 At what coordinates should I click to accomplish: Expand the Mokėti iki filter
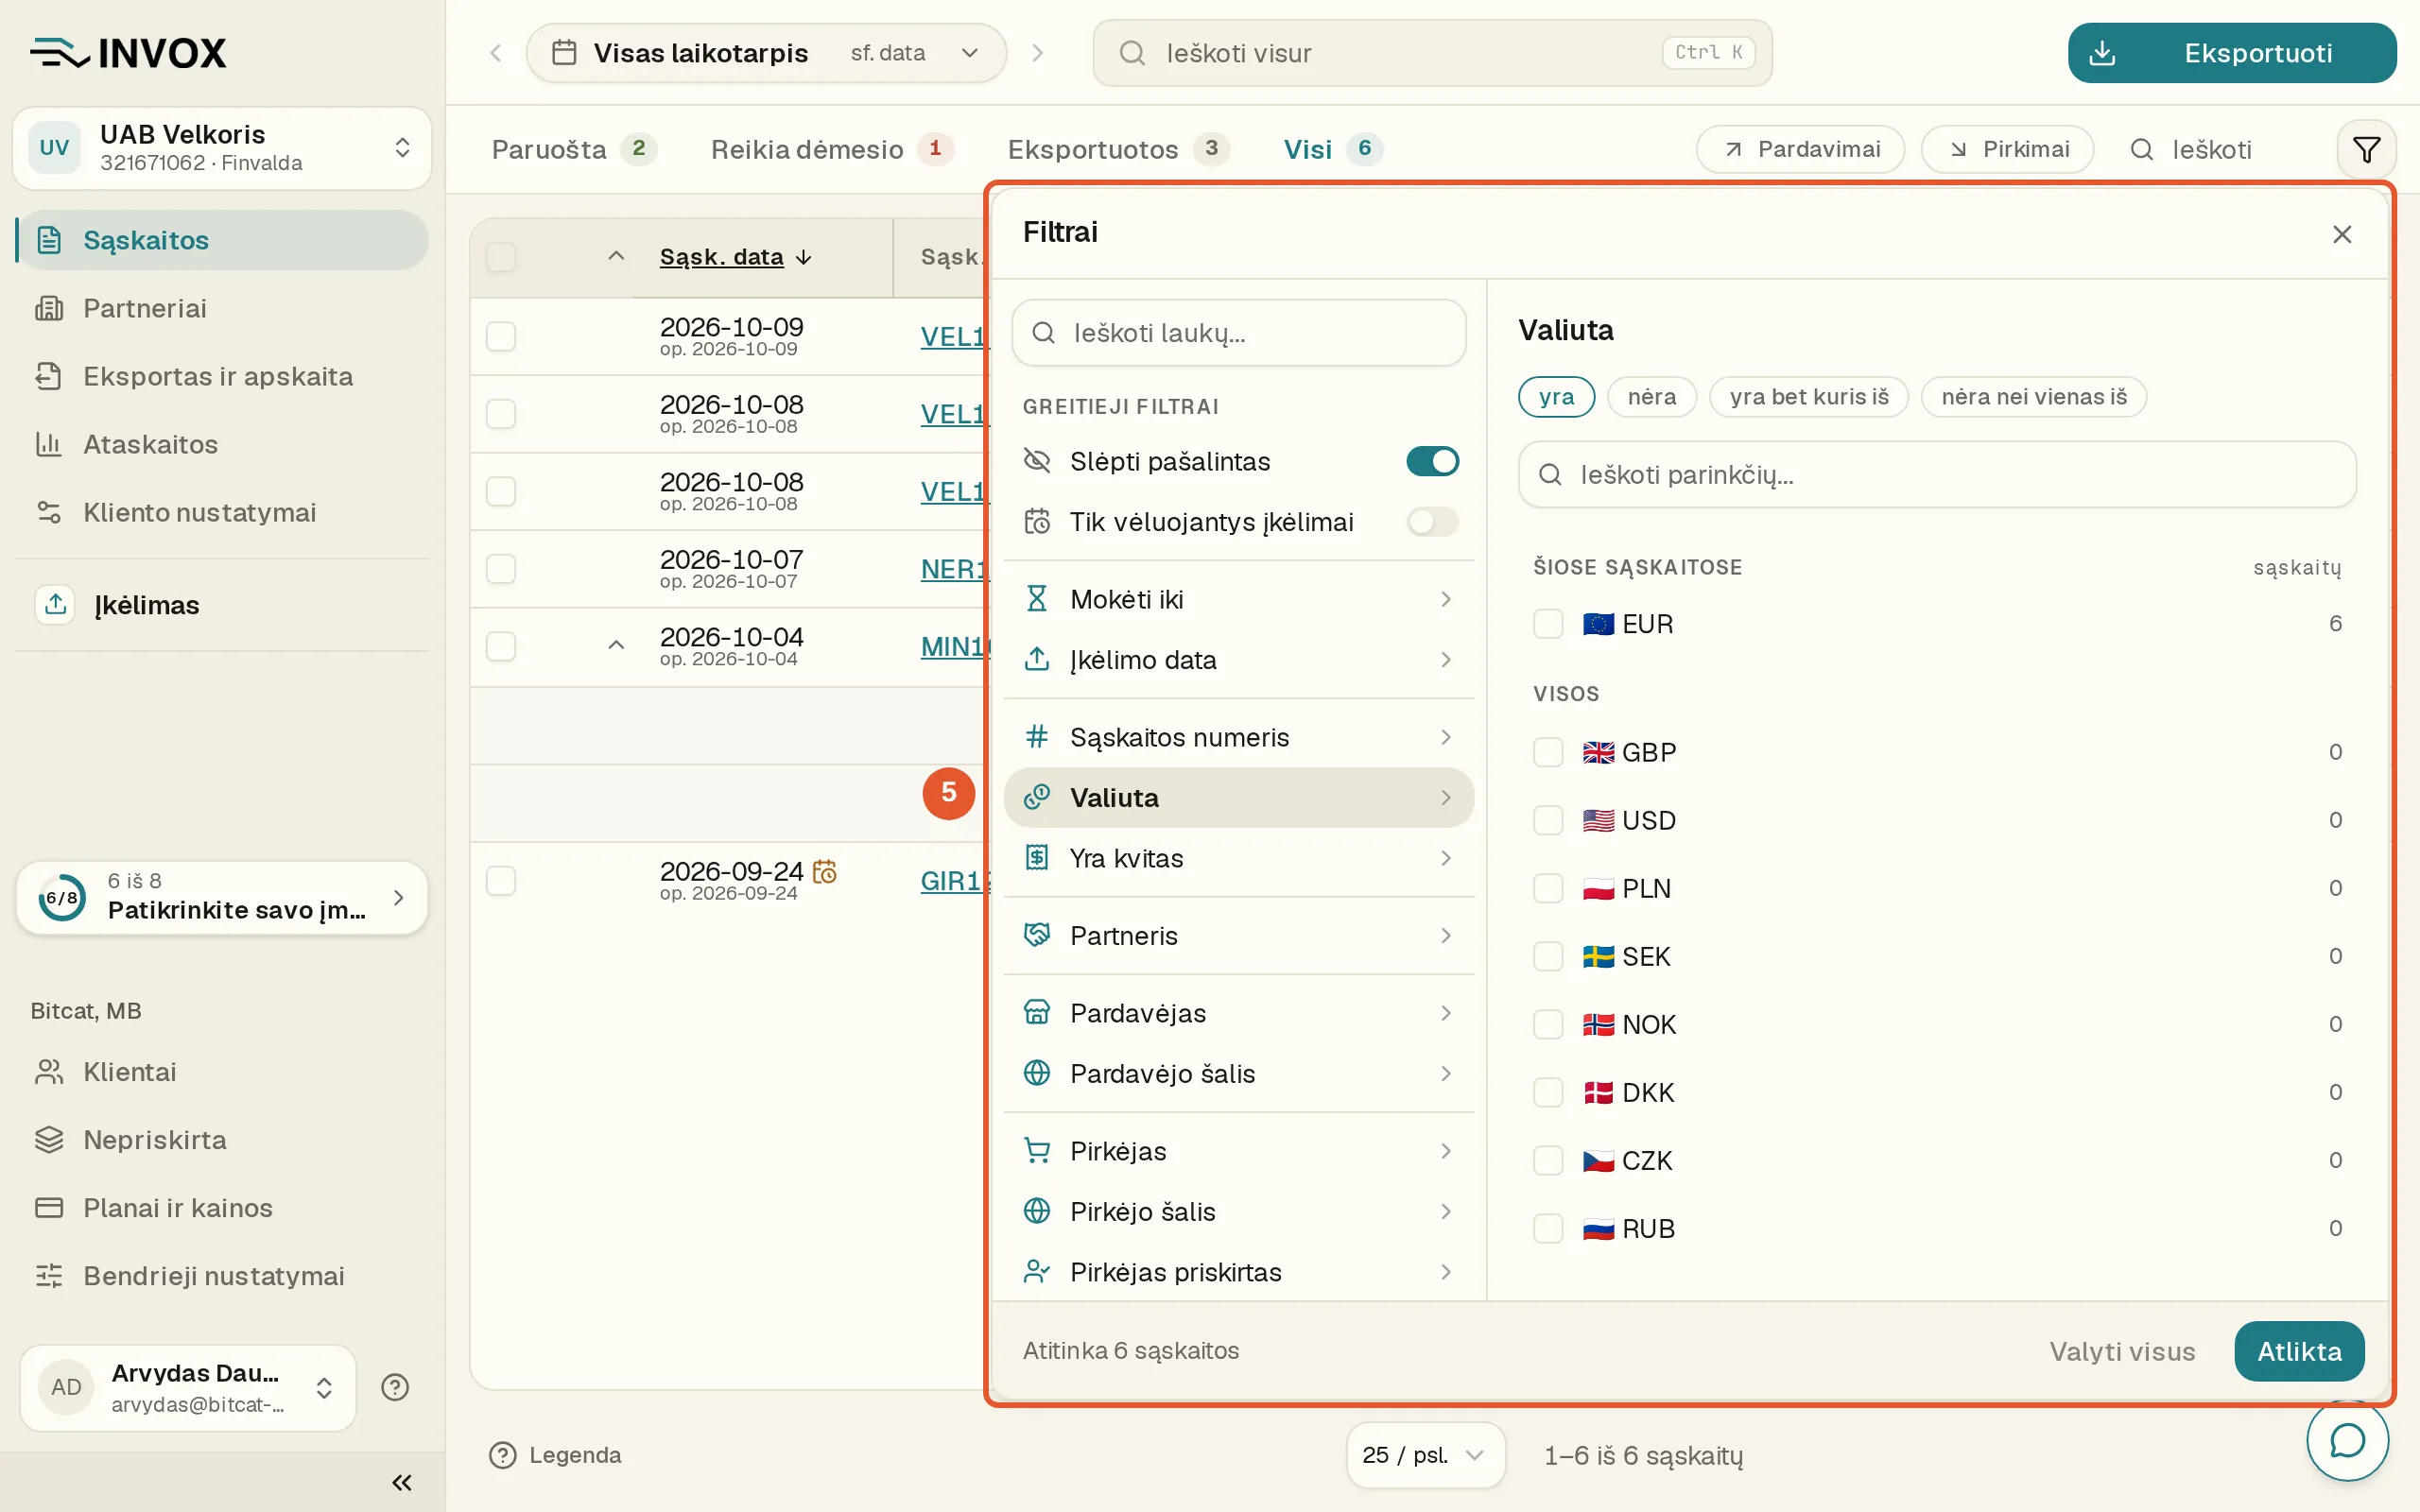click(x=1238, y=599)
